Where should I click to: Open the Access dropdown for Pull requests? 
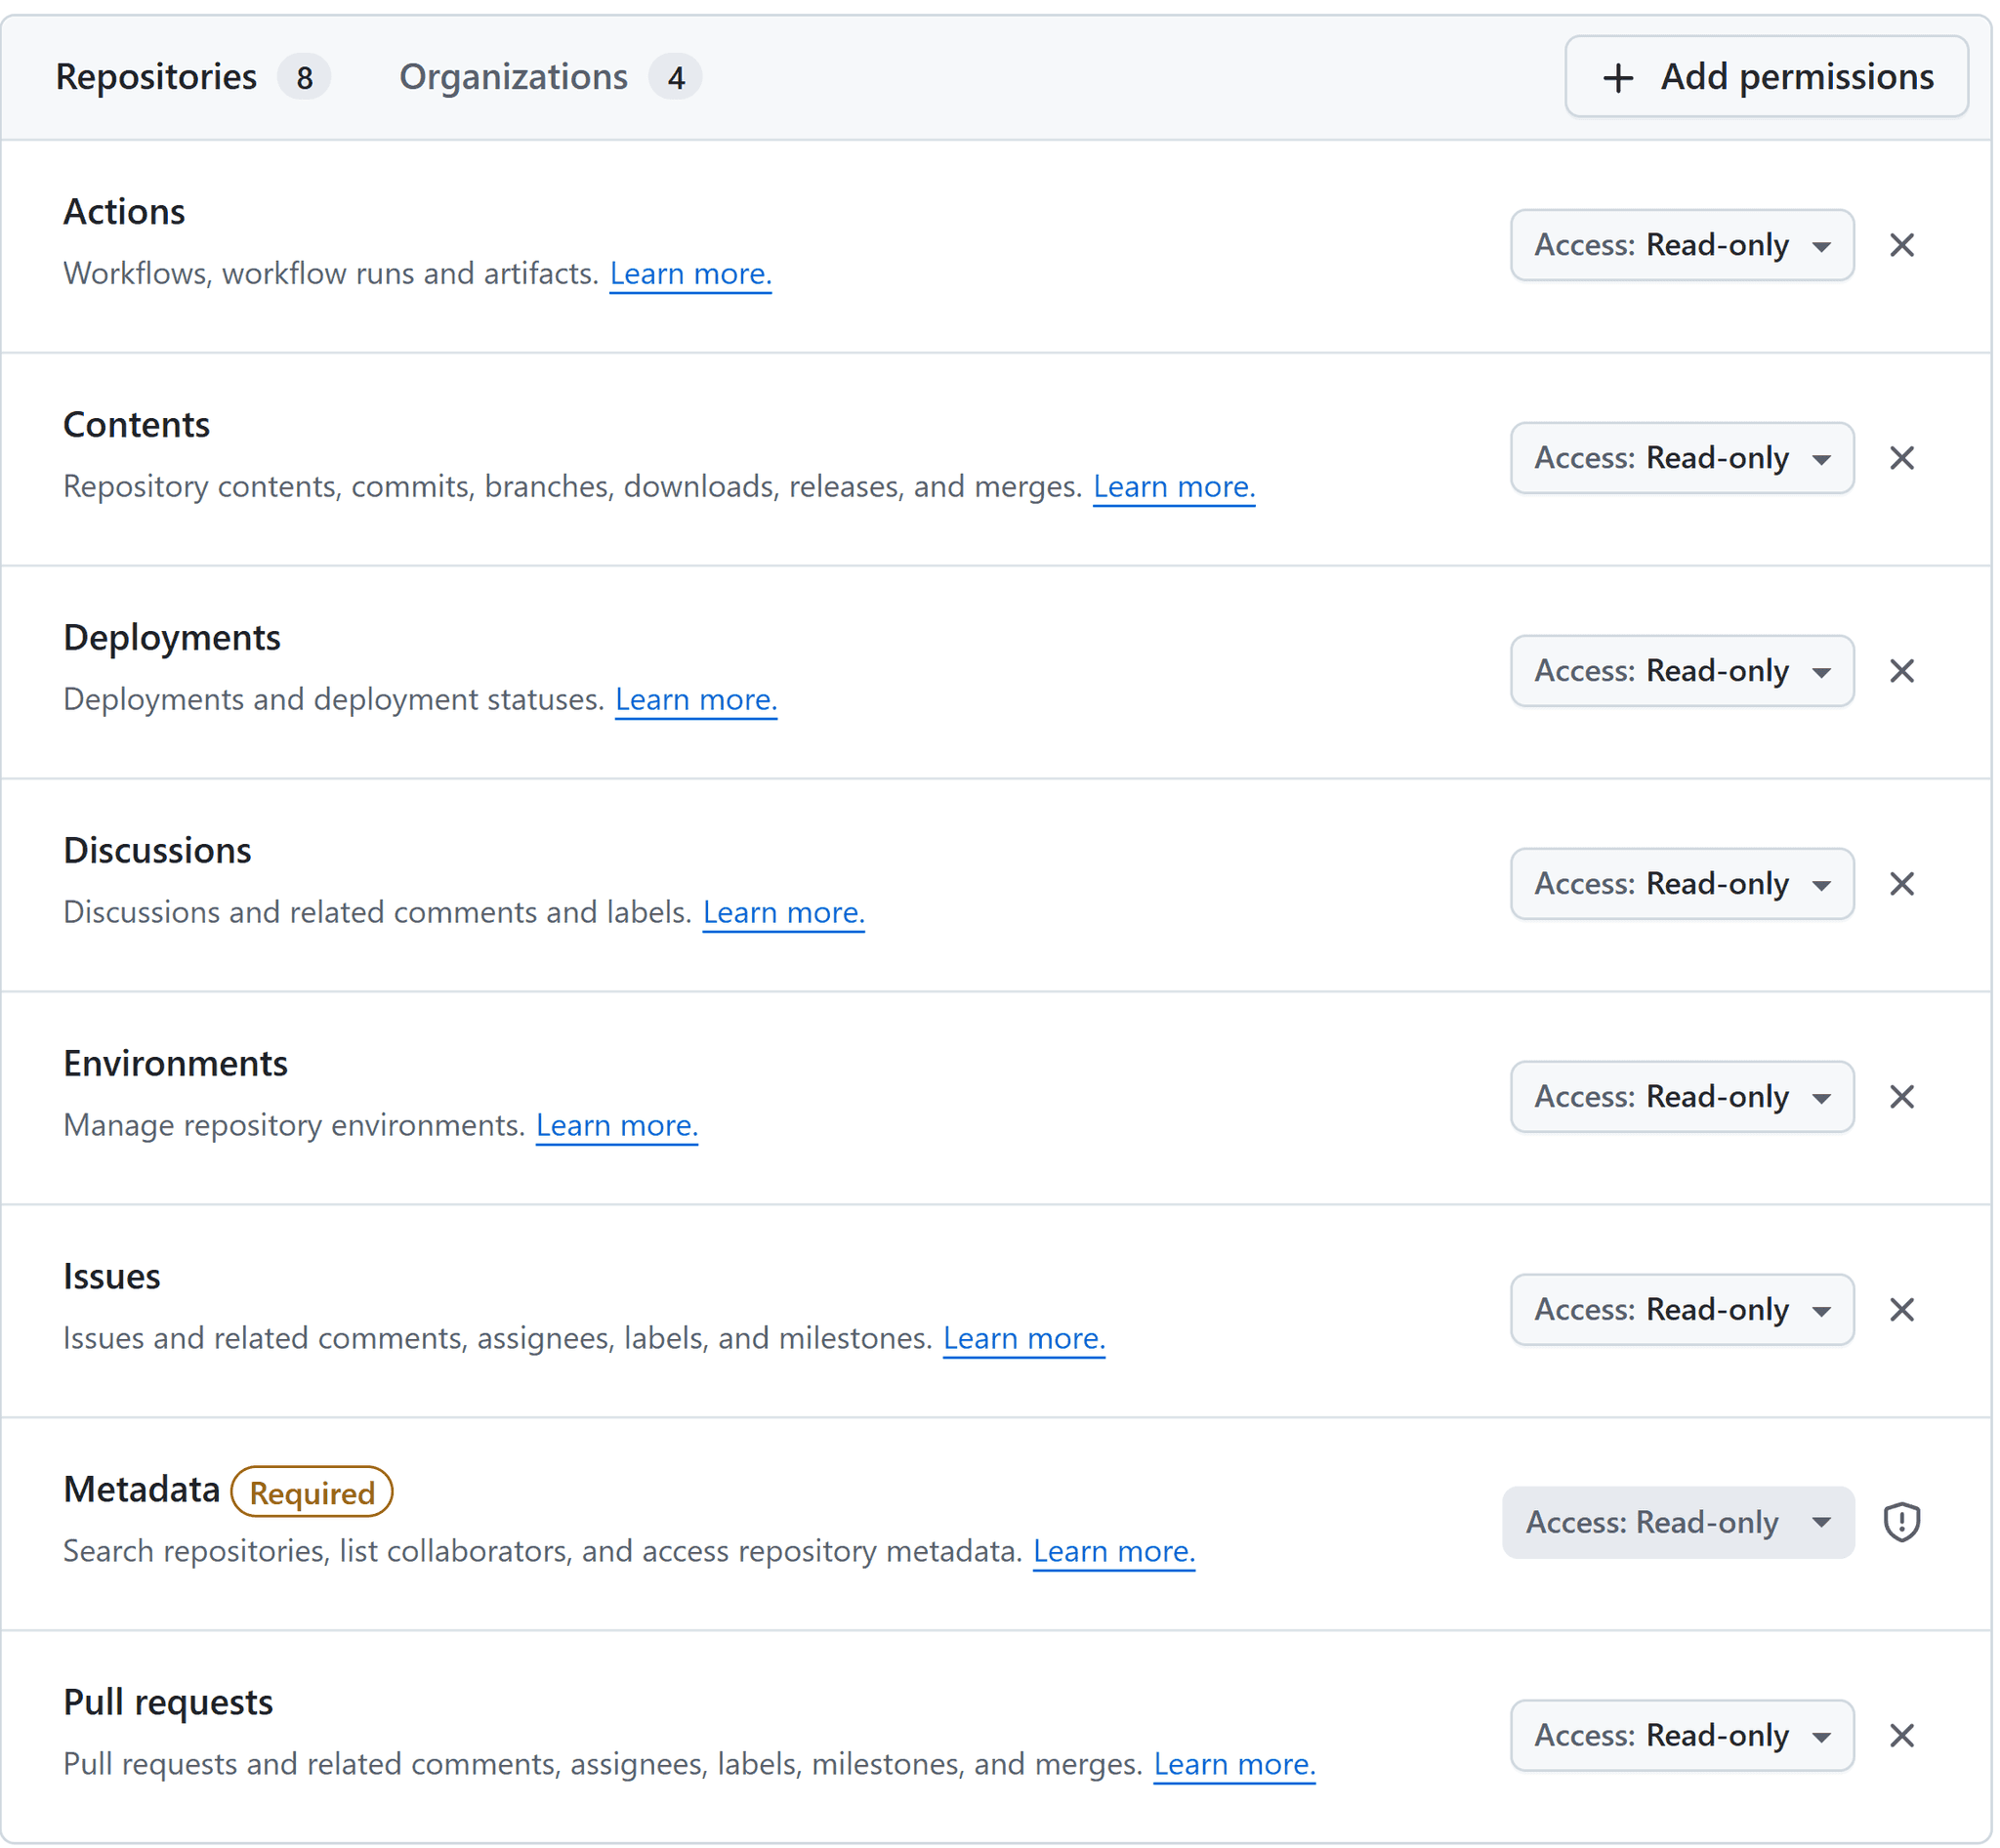point(1682,1736)
